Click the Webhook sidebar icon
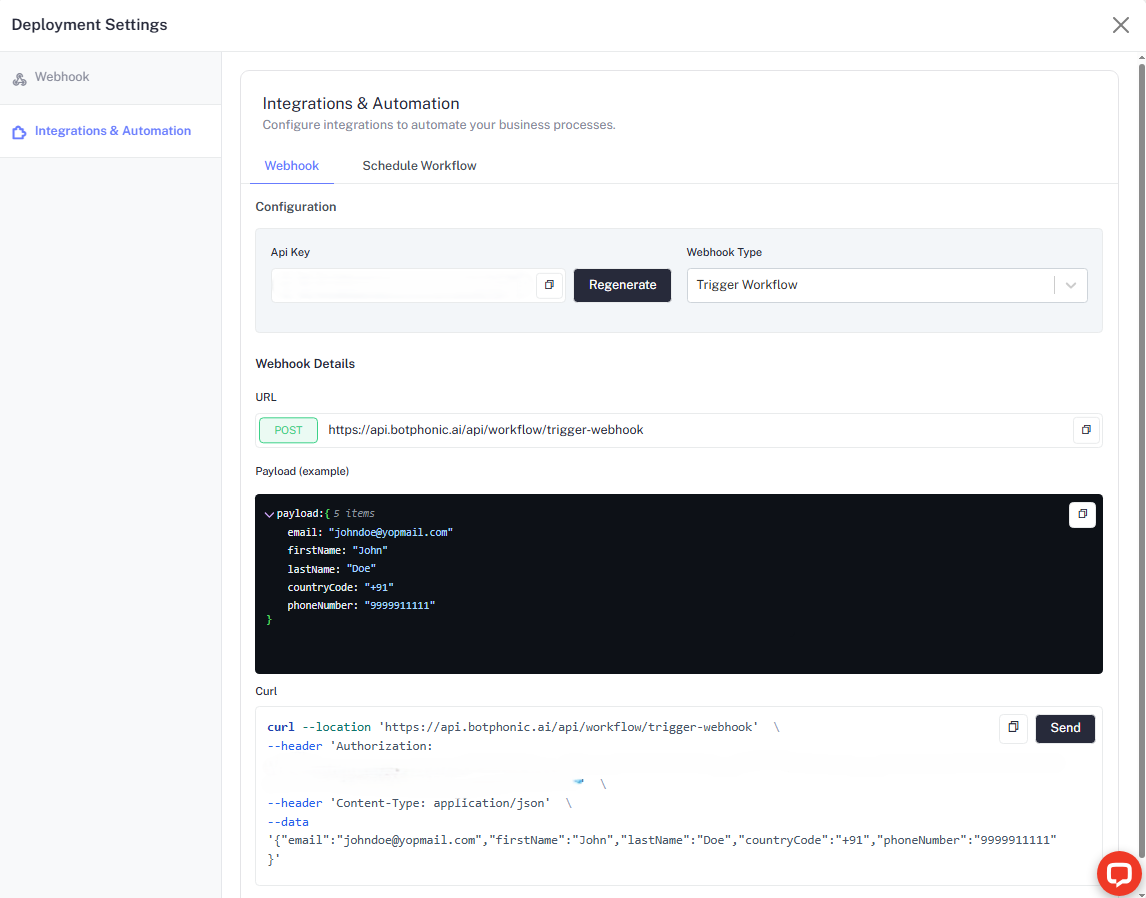Viewport: 1146px width, 898px height. point(20,77)
